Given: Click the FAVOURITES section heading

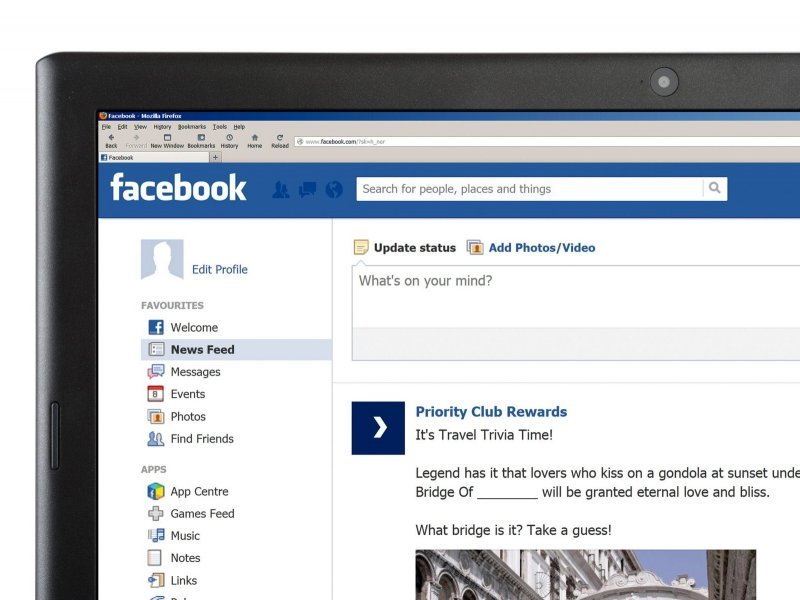Looking at the screenshot, I should coord(172,306).
